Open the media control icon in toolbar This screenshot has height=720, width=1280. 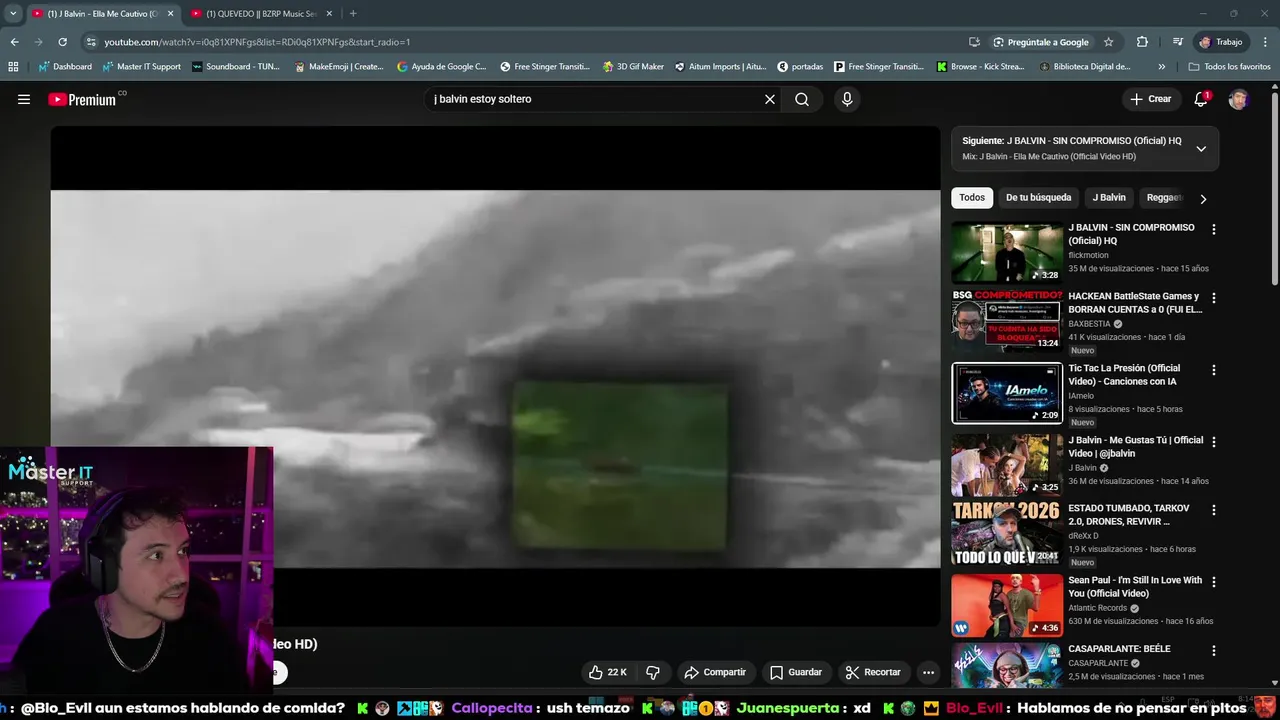pyautogui.click(x=1177, y=42)
